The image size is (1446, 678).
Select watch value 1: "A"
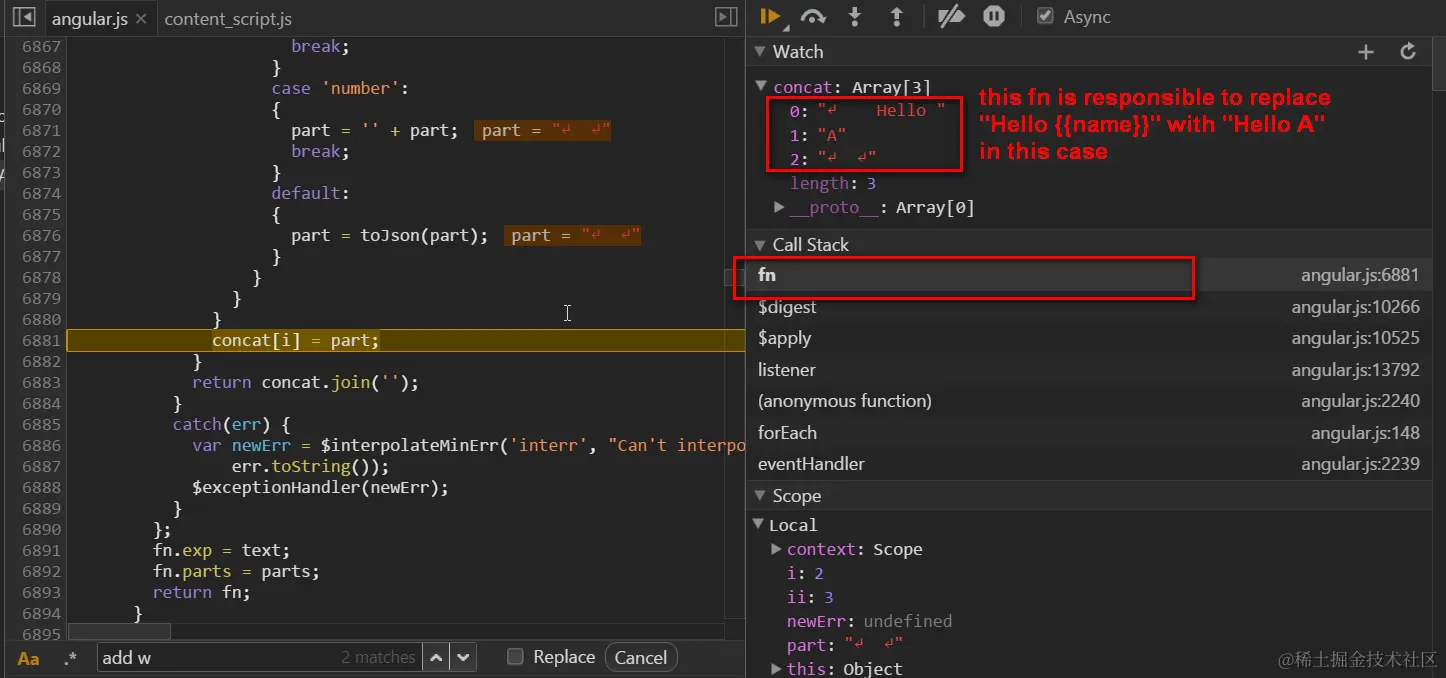tap(817, 135)
